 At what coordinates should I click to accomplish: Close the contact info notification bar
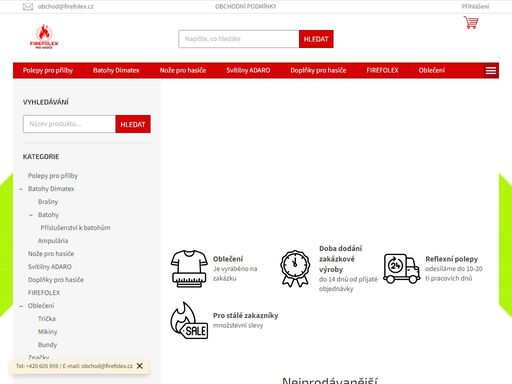coord(140,366)
